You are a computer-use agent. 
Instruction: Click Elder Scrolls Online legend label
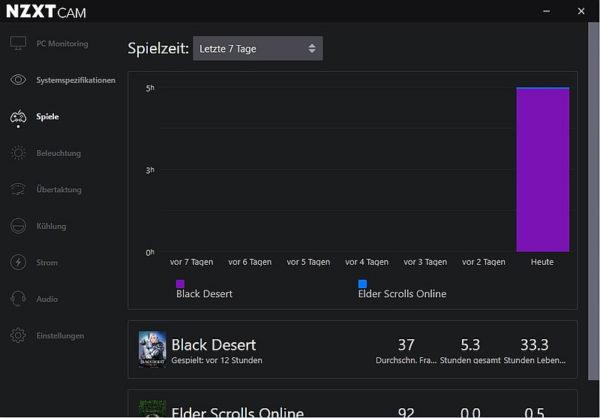tap(402, 294)
